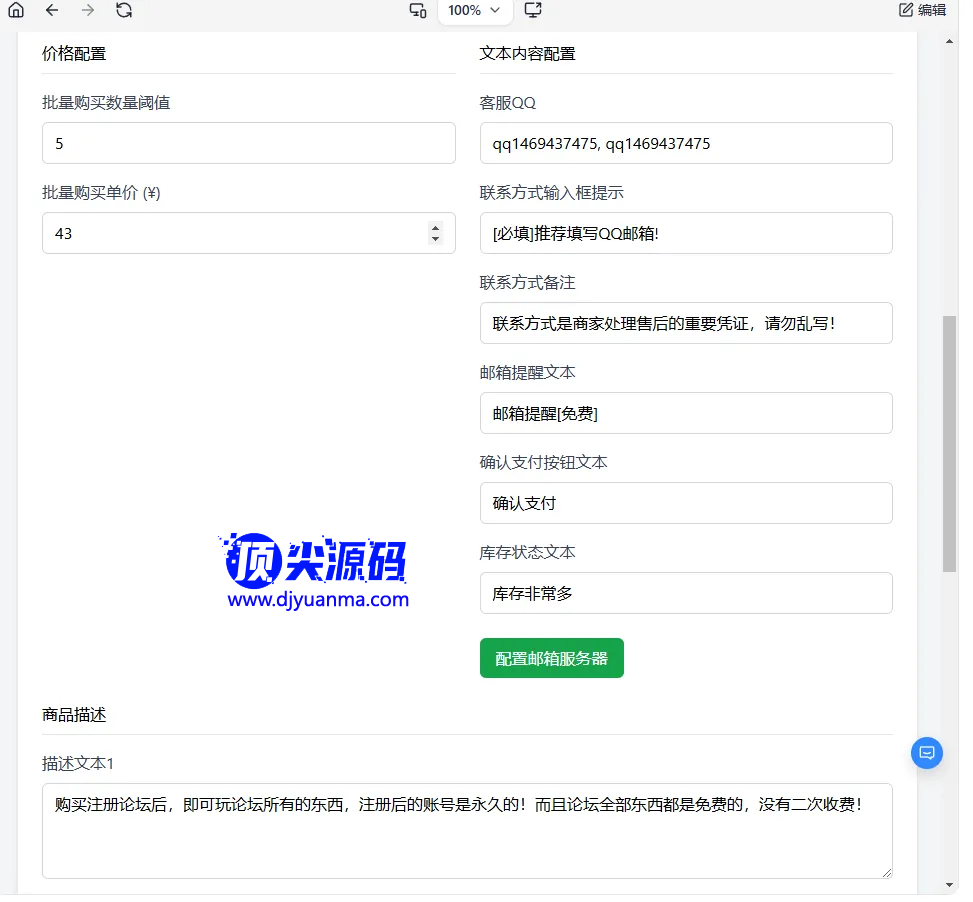Focus the 客服QQ input field
Screen dimensions: 973x902
(685, 143)
